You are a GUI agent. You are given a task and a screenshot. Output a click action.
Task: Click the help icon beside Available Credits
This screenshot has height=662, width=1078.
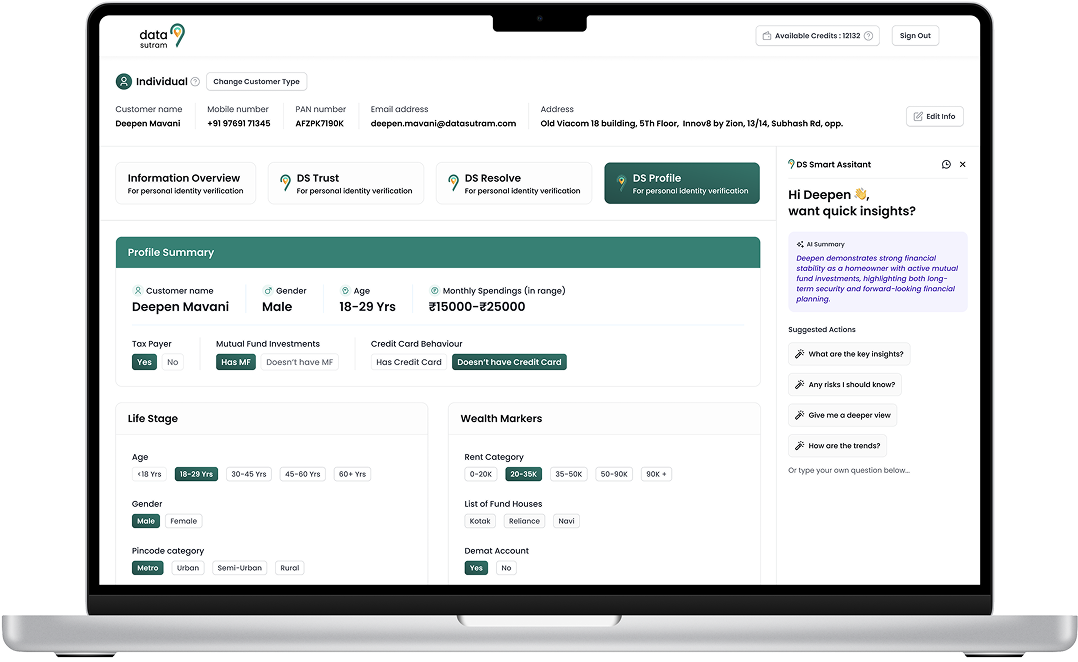868,36
